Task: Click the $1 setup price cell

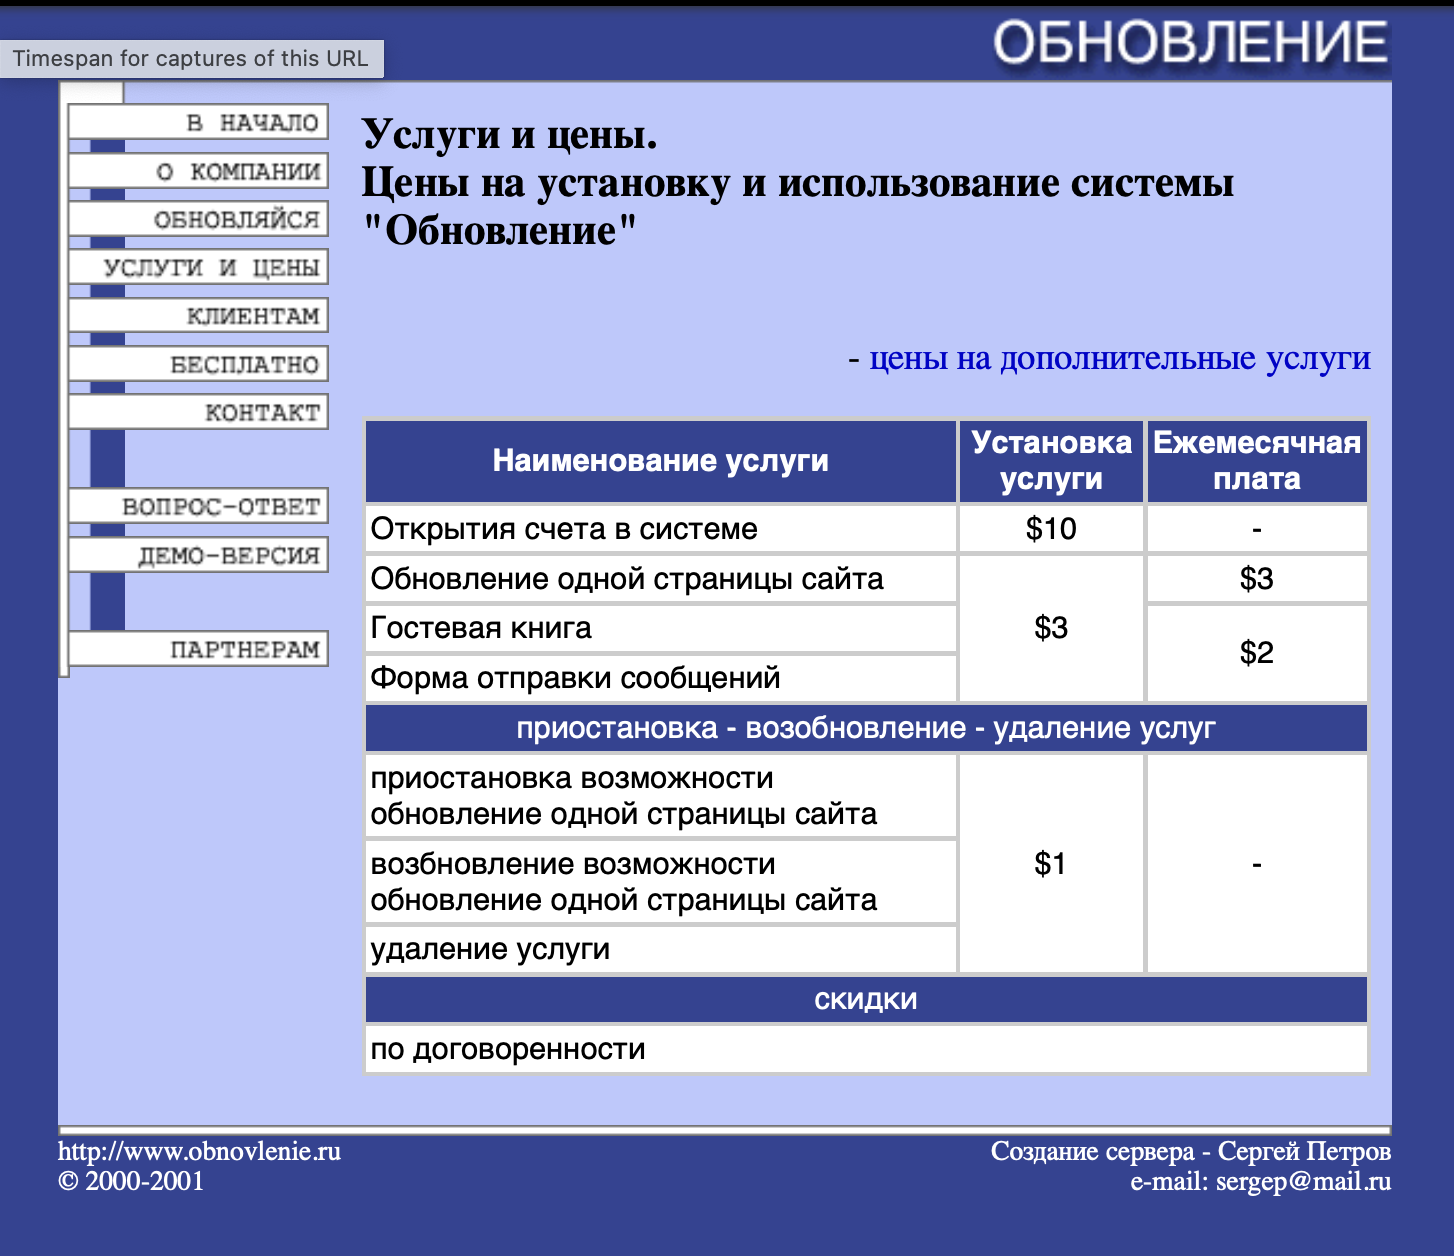Action: (x=1051, y=863)
